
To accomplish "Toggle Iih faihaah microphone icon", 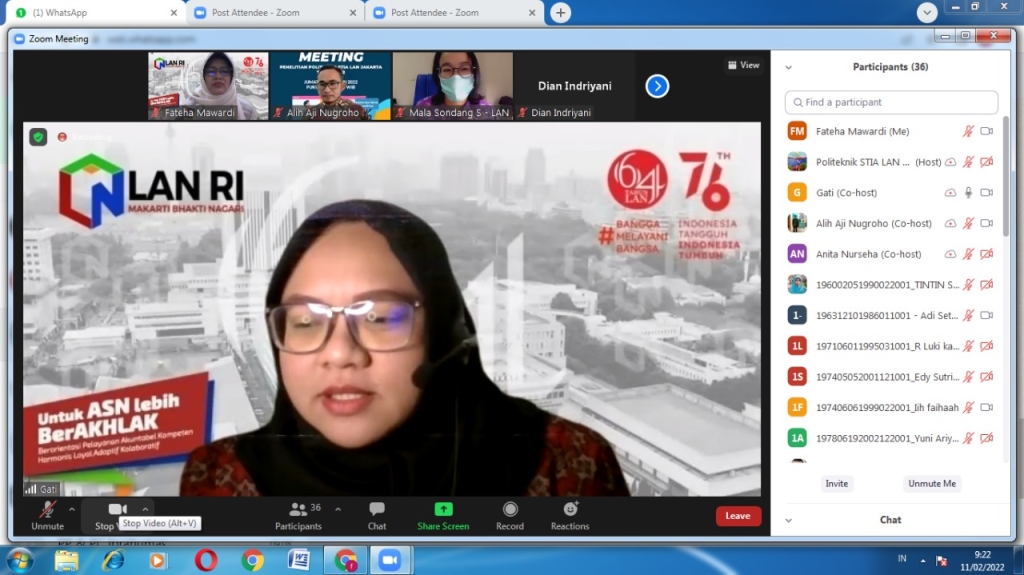I will pos(968,408).
